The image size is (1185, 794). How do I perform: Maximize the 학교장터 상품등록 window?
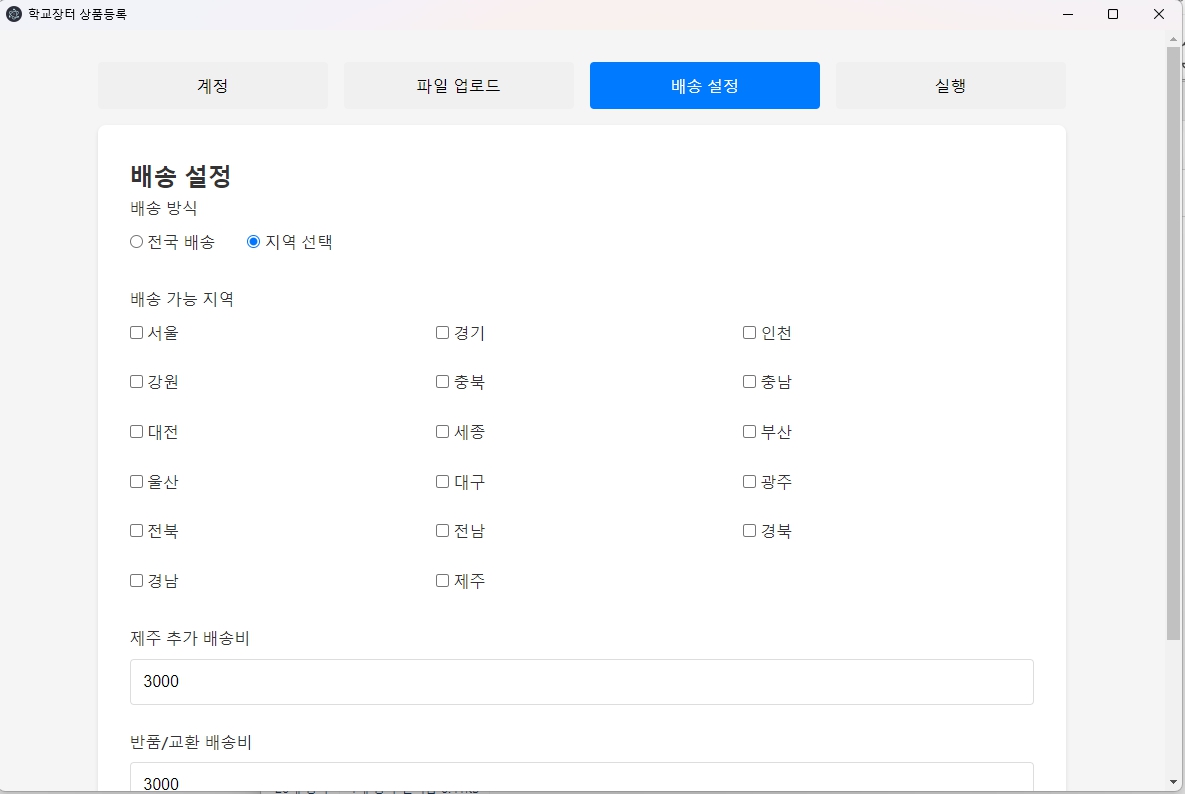point(1113,14)
